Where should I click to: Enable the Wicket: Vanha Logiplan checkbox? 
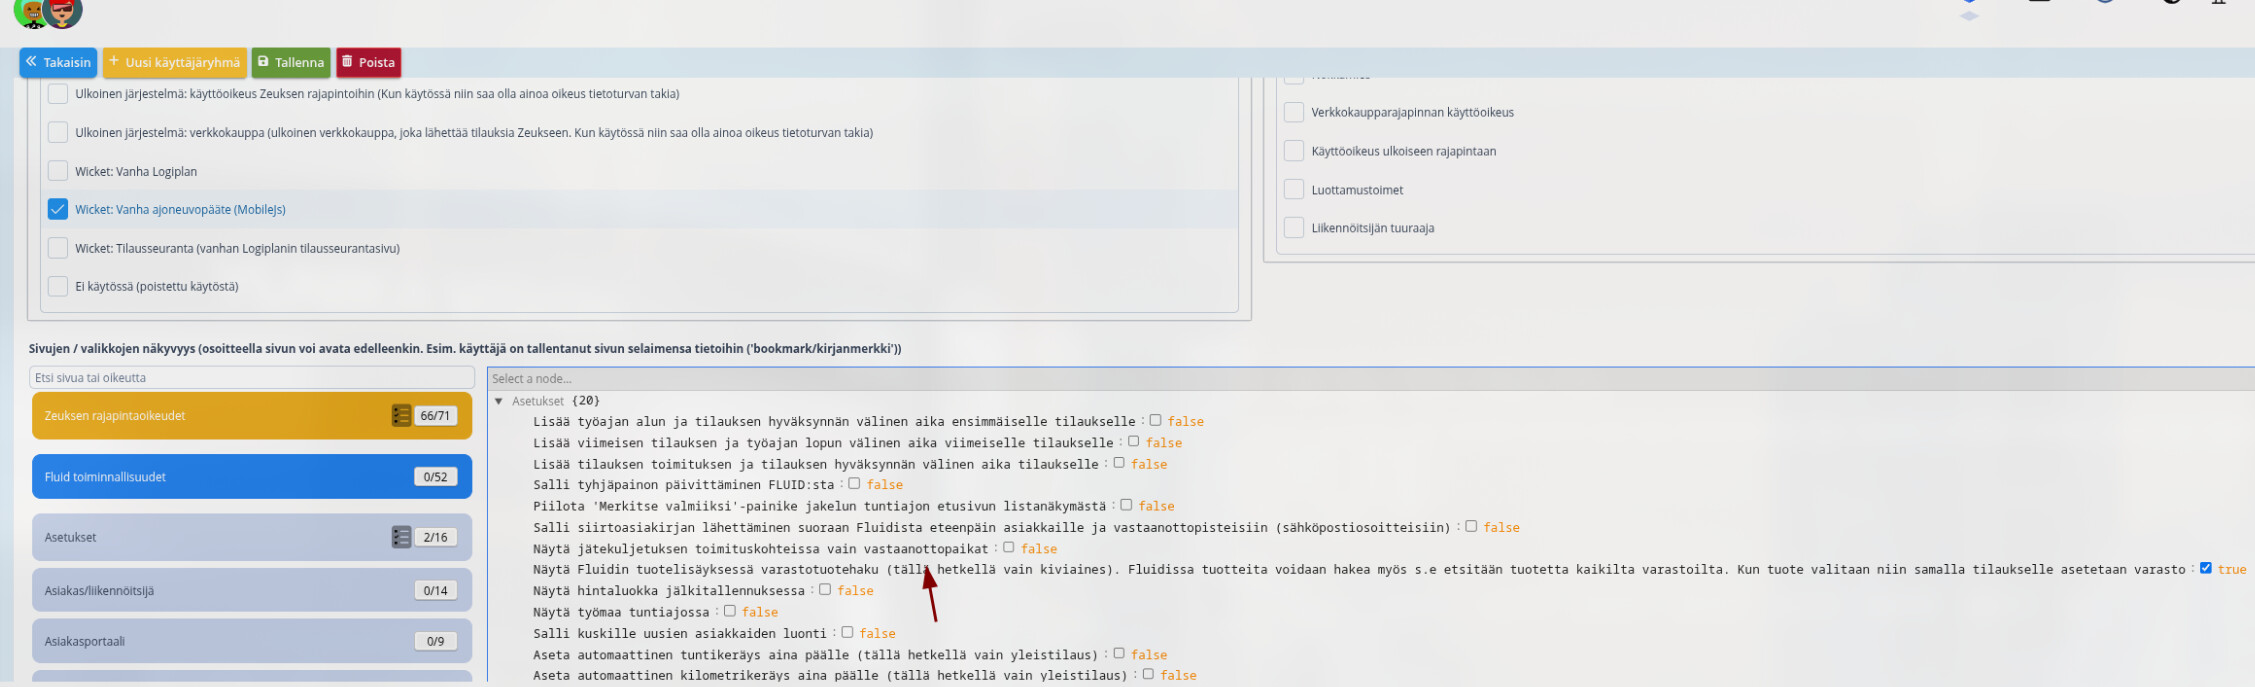coord(58,171)
